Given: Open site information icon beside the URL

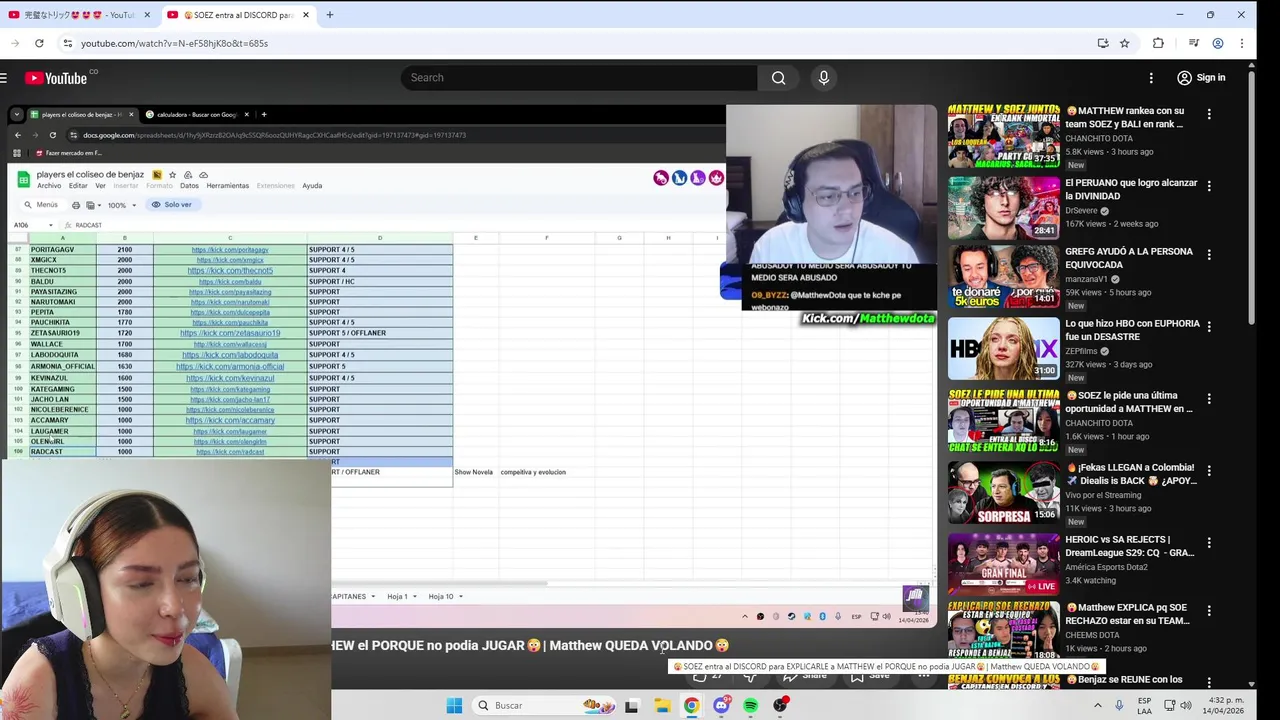Looking at the screenshot, I should (67, 43).
